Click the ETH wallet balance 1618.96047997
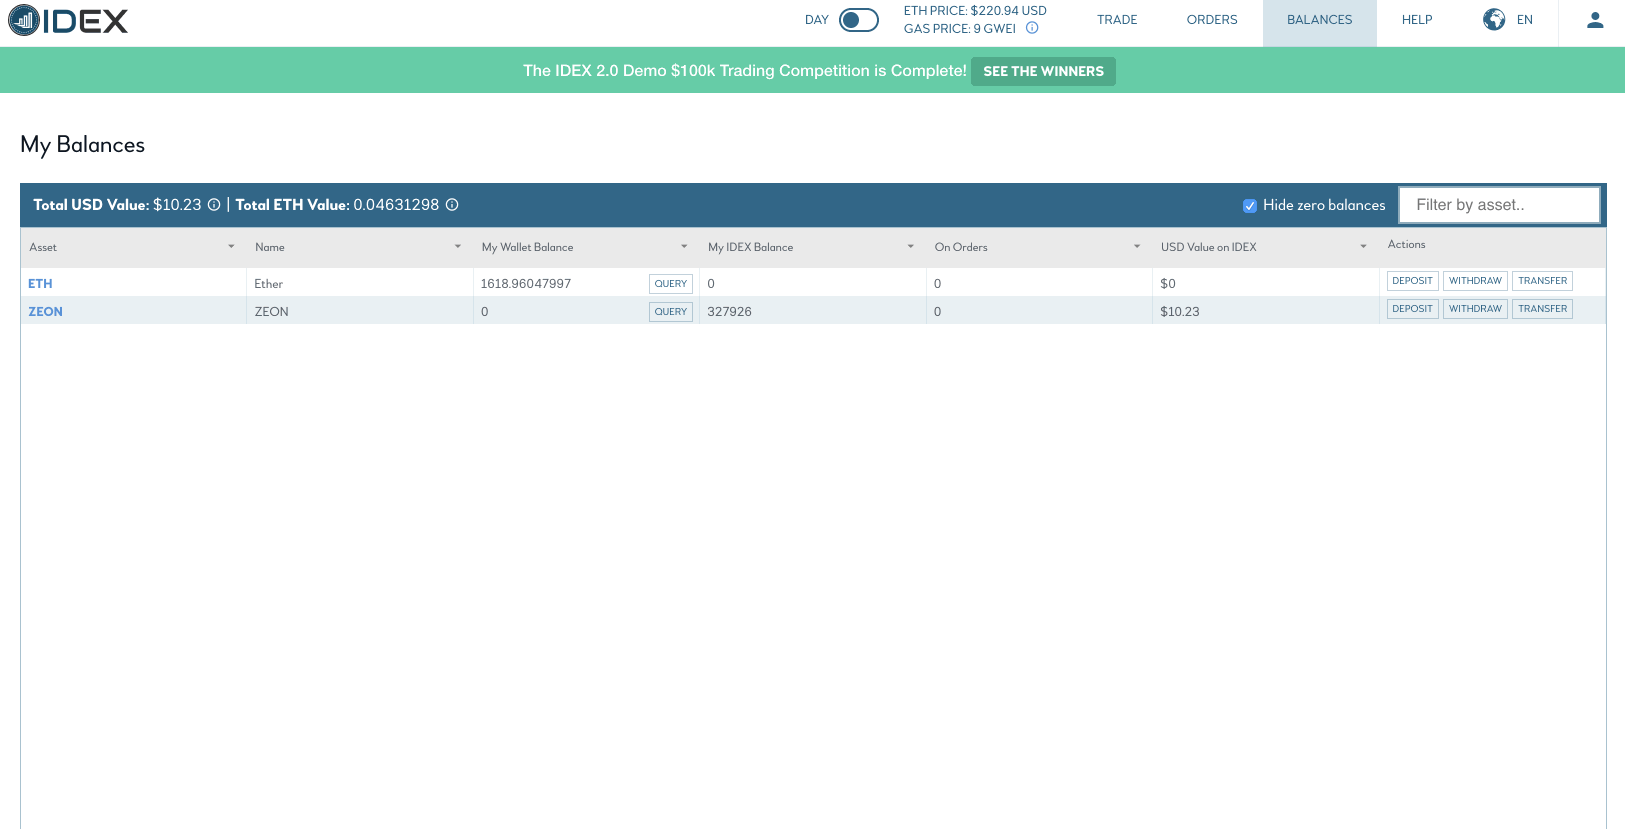Screen dimensions: 1625x829 pos(526,284)
